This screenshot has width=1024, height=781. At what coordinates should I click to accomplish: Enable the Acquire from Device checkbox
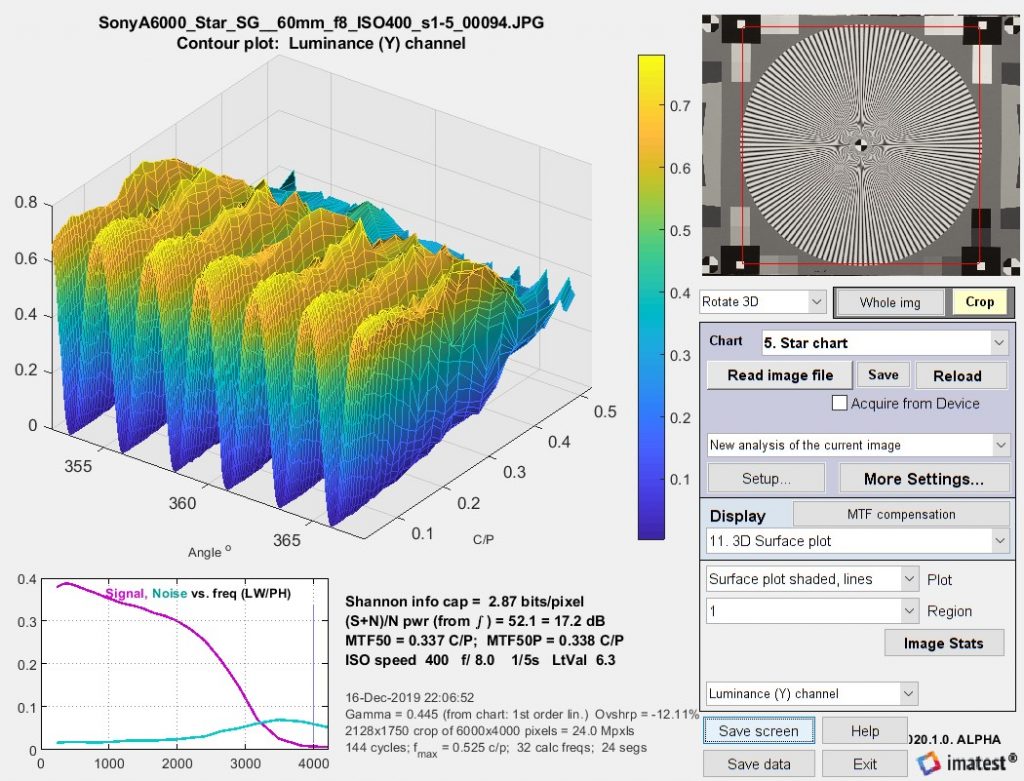[x=839, y=403]
